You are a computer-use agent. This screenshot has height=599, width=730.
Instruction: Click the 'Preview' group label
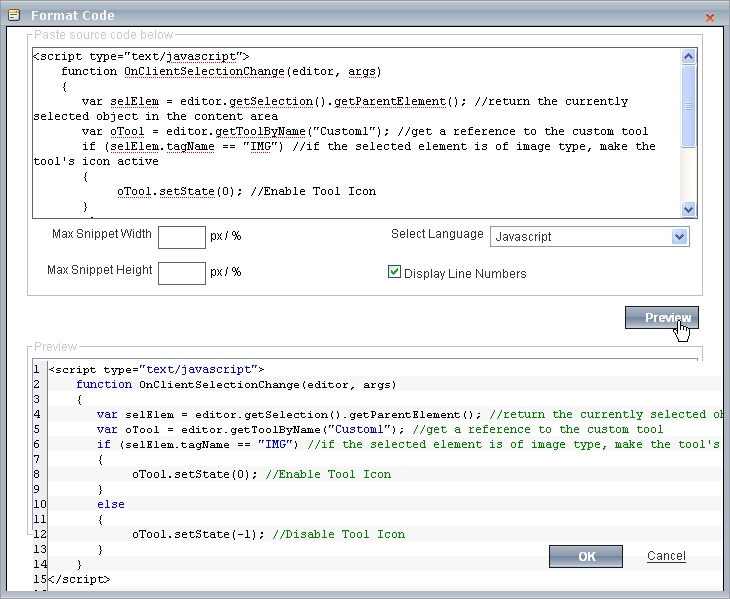tap(55, 347)
